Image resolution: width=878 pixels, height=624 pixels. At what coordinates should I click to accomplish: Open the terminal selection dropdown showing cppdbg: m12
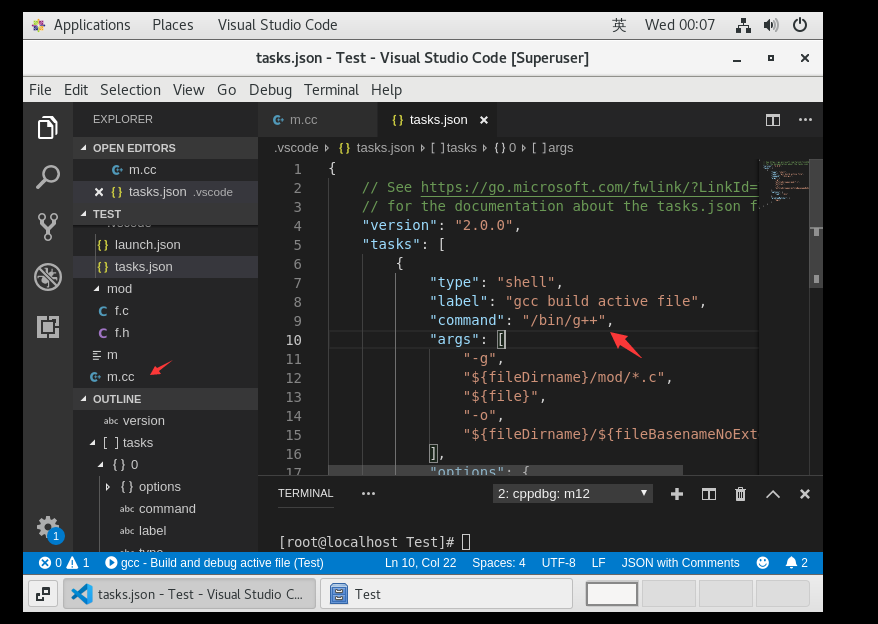point(572,493)
